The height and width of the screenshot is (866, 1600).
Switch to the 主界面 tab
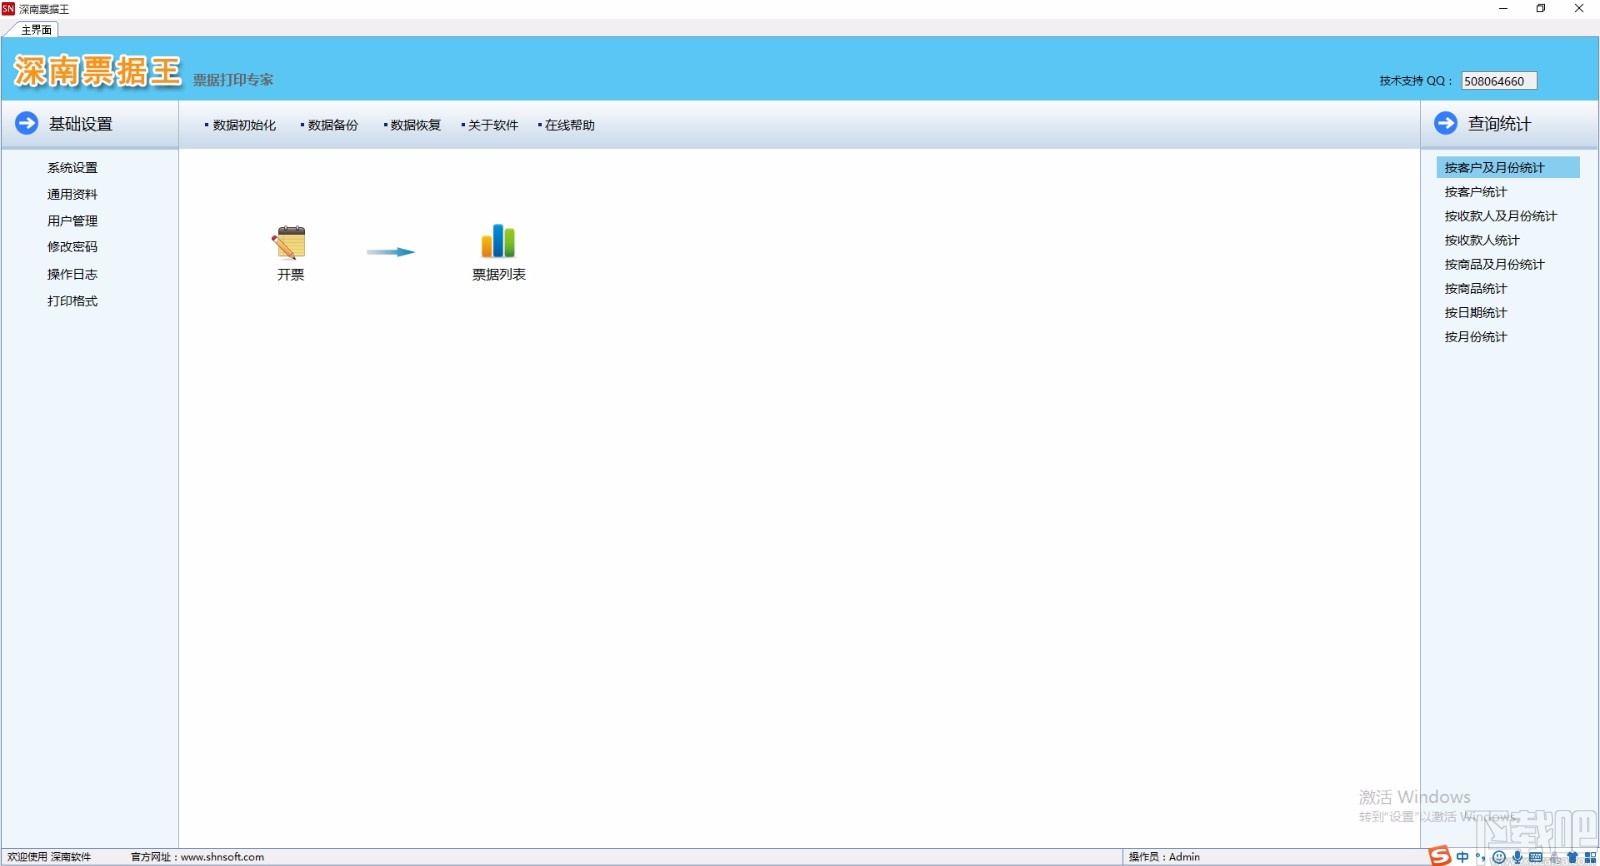tap(36, 30)
